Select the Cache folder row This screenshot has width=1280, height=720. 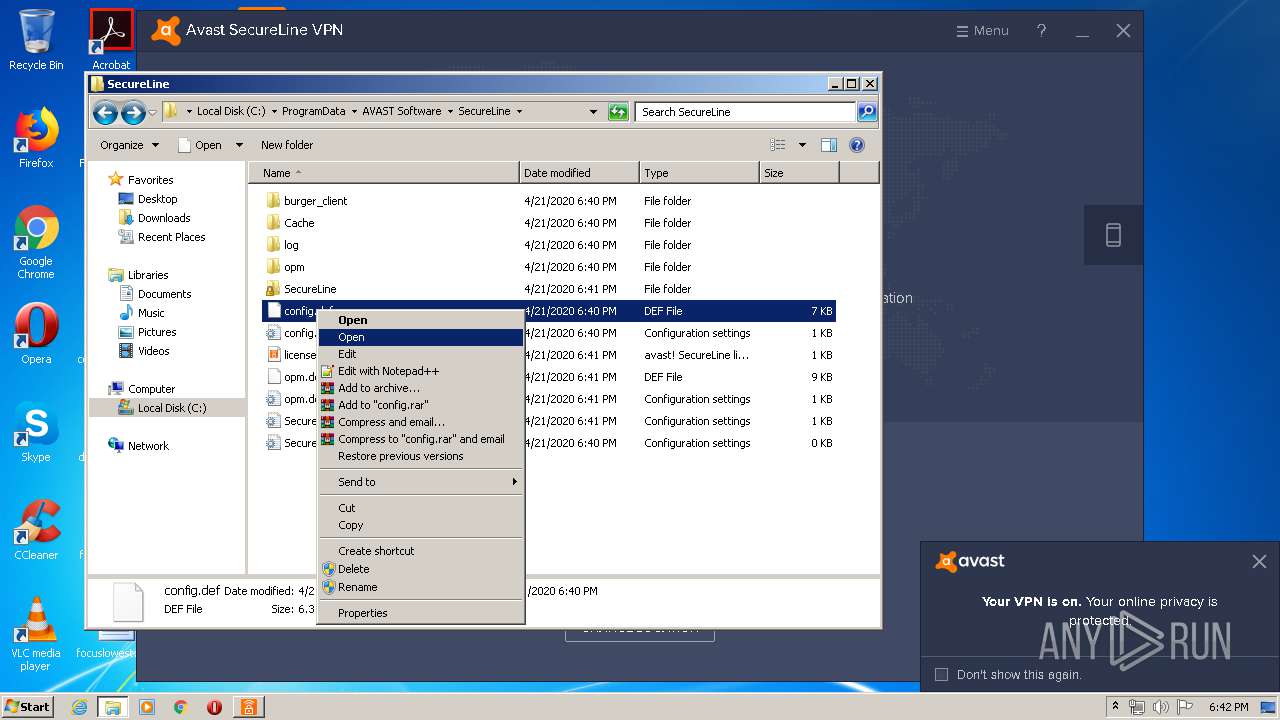point(549,223)
